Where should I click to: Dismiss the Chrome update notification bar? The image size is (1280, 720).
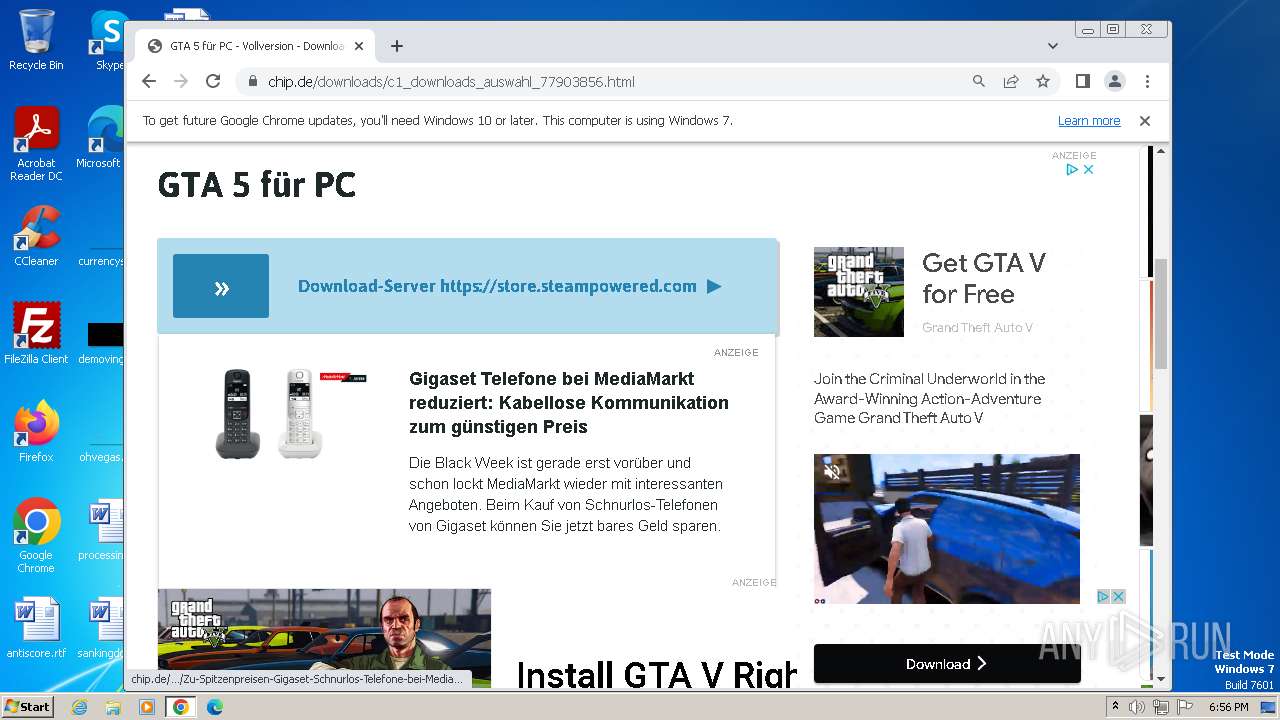point(1145,121)
